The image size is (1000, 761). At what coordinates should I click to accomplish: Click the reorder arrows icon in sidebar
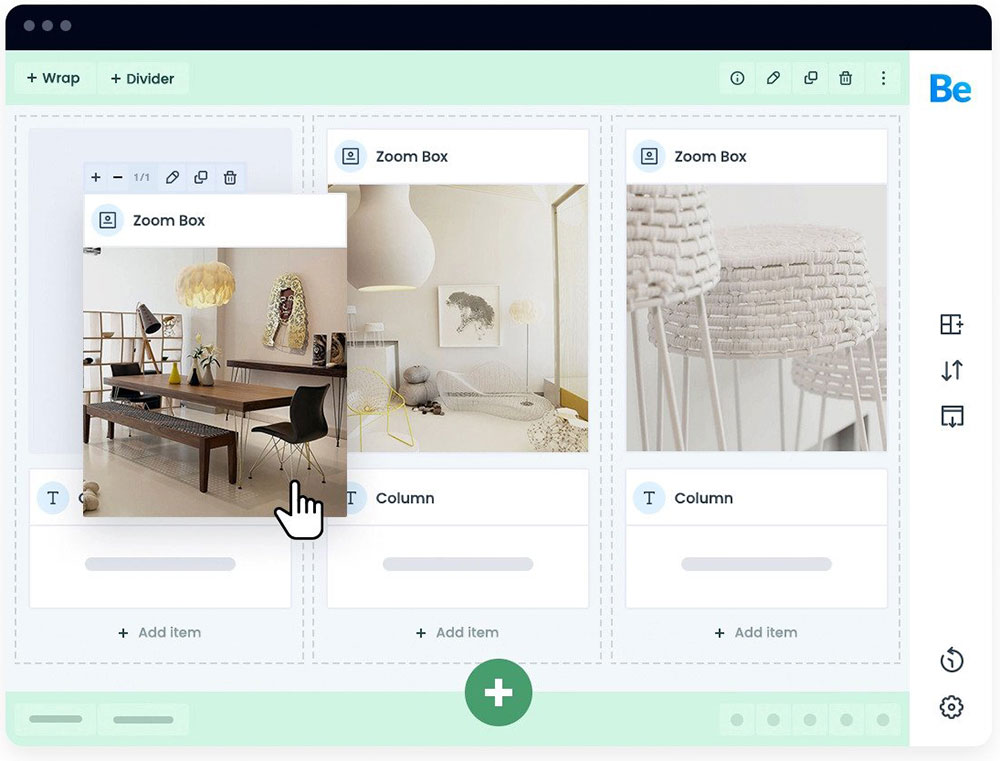tap(951, 370)
